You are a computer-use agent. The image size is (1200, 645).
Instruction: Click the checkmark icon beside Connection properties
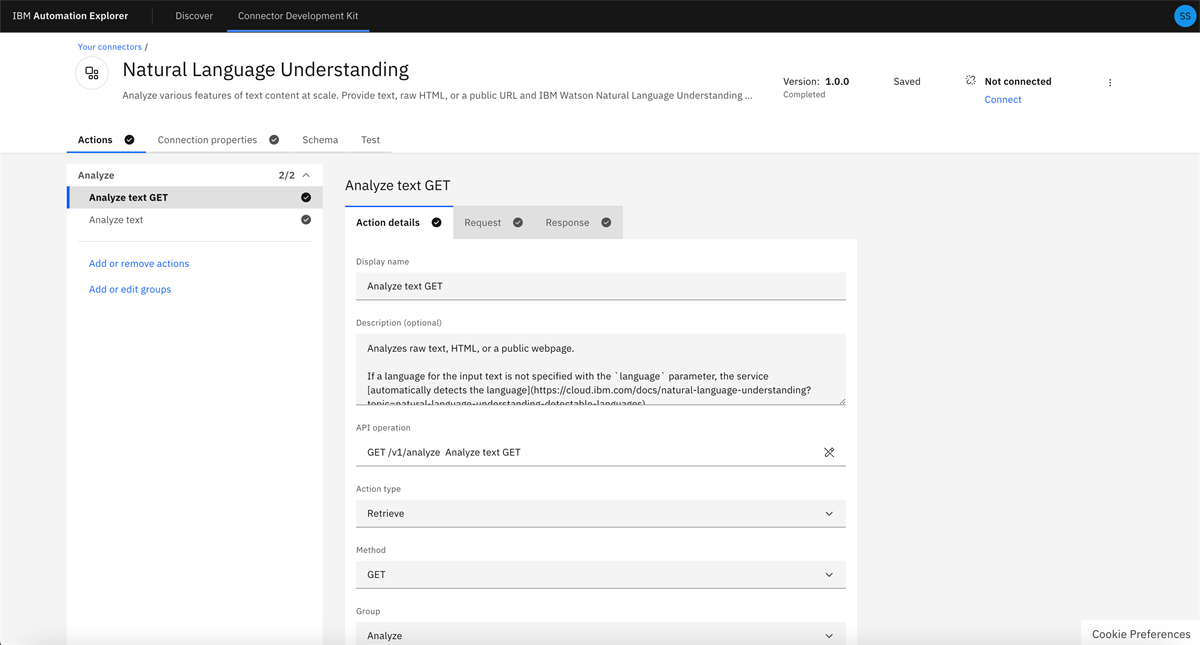(x=274, y=140)
